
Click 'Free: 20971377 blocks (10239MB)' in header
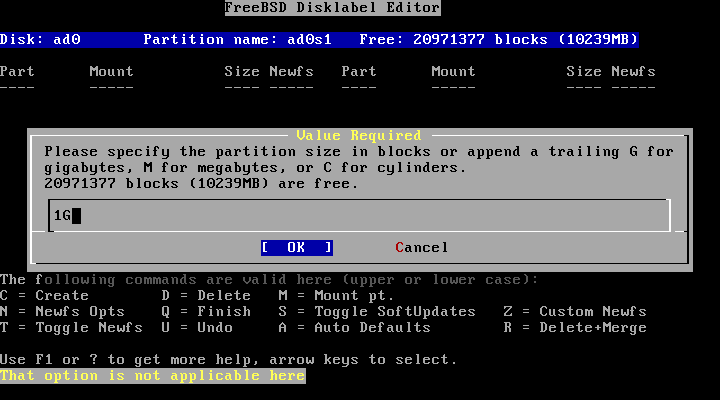click(x=499, y=39)
